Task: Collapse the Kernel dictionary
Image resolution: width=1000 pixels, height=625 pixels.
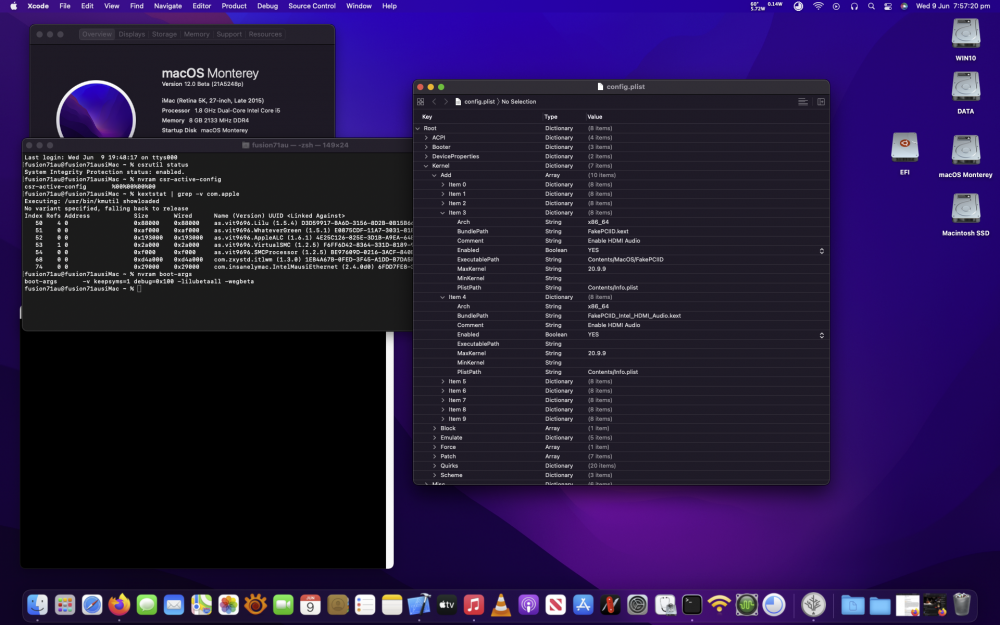Action: (427, 166)
